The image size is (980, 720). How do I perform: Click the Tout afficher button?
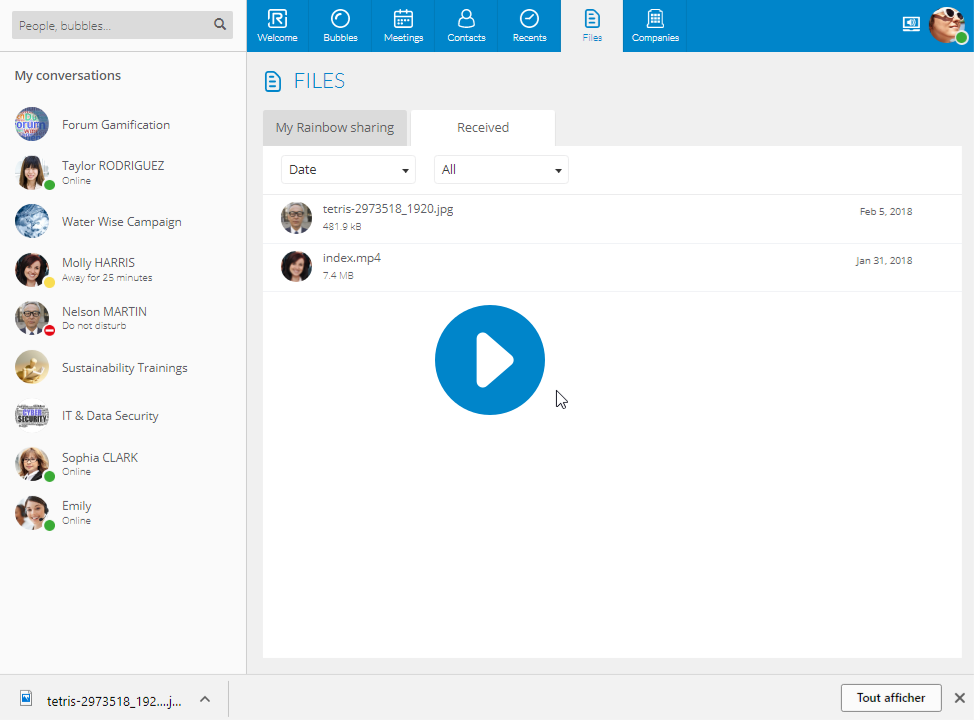[x=891, y=698]
